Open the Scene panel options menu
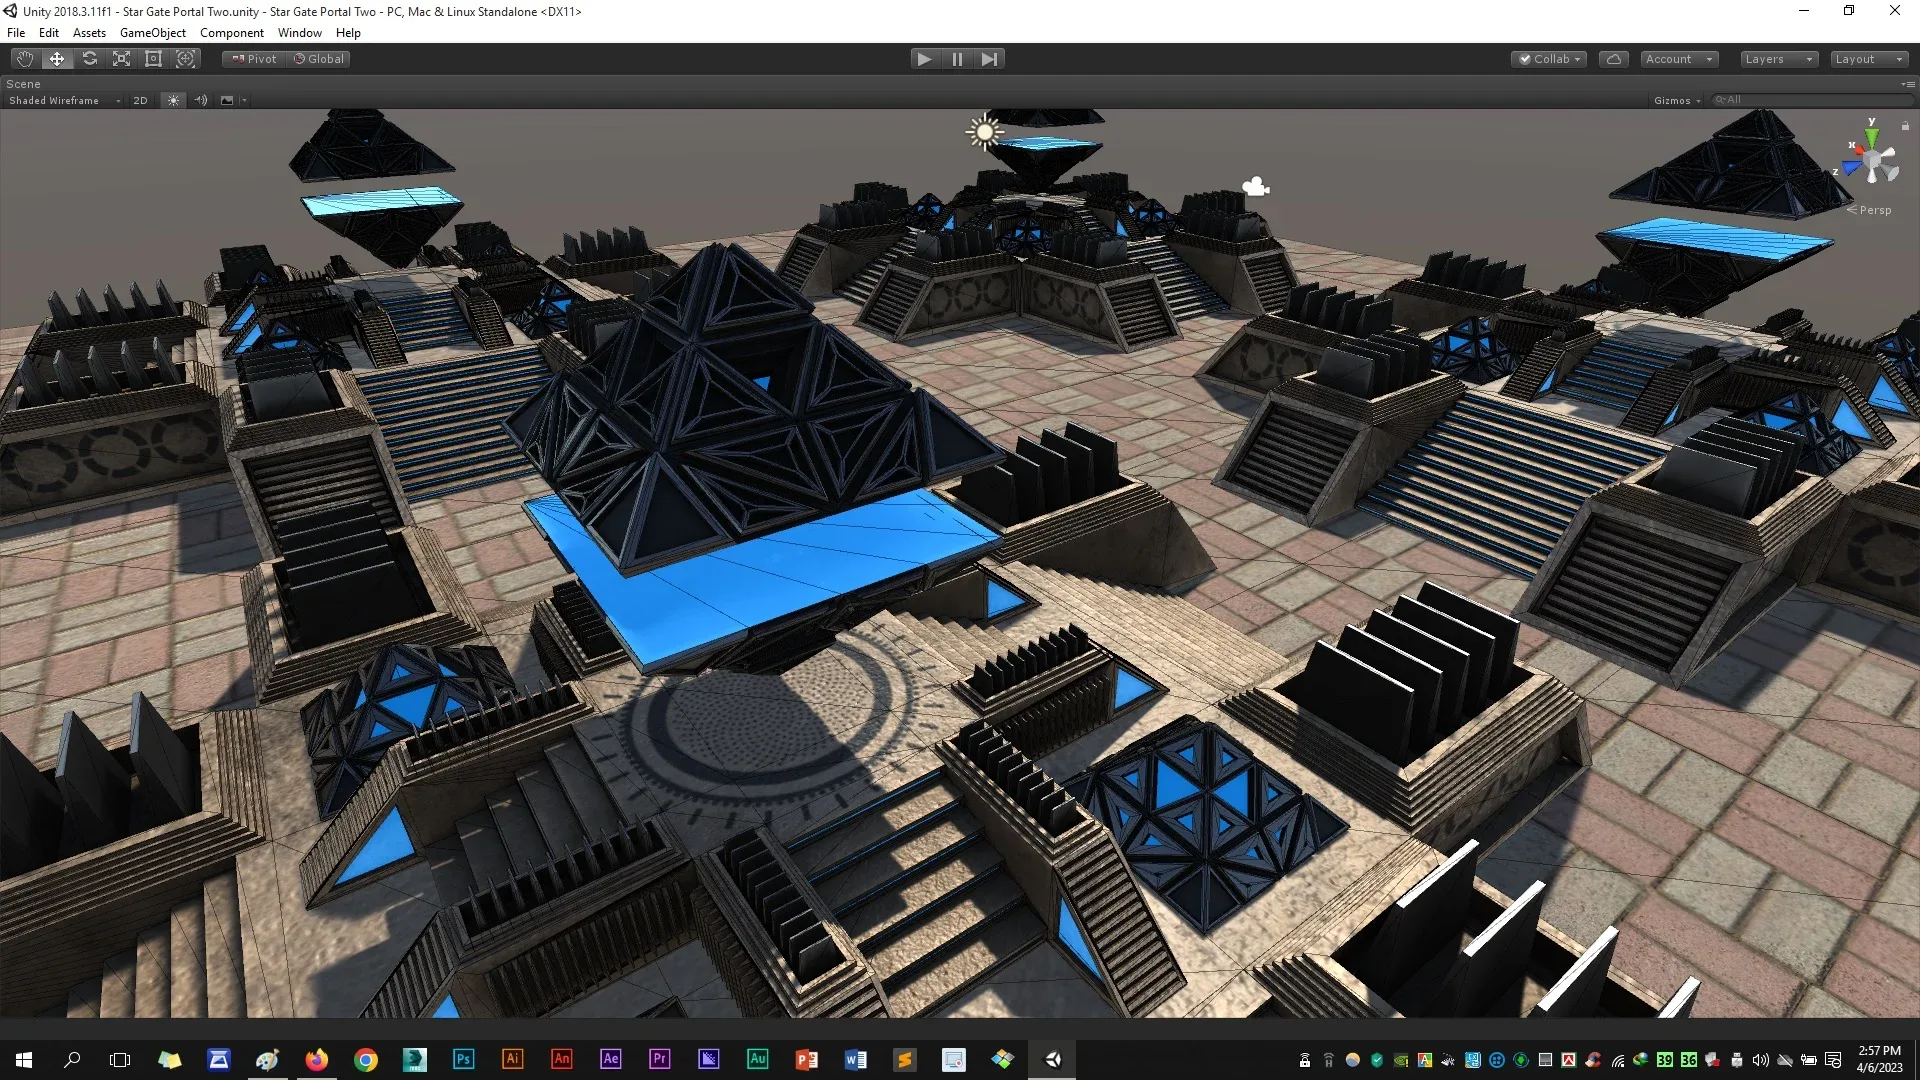Image resolution: width=1920 pixels, height=1080 pixels. pyautogui.click(x=1908, y=84)
